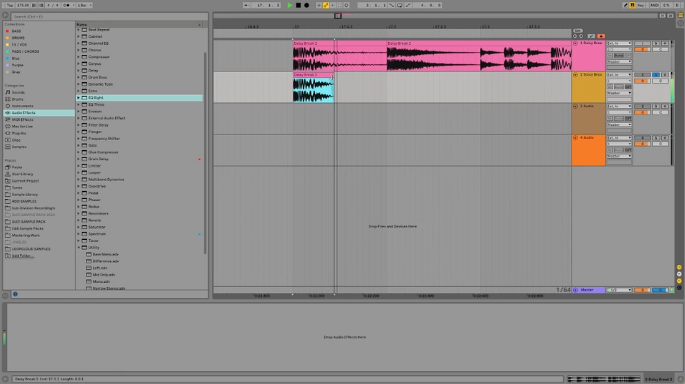This screenshot has height=384, width=685.
Task: Open the Drums category
Action: (x=17, y=99)
